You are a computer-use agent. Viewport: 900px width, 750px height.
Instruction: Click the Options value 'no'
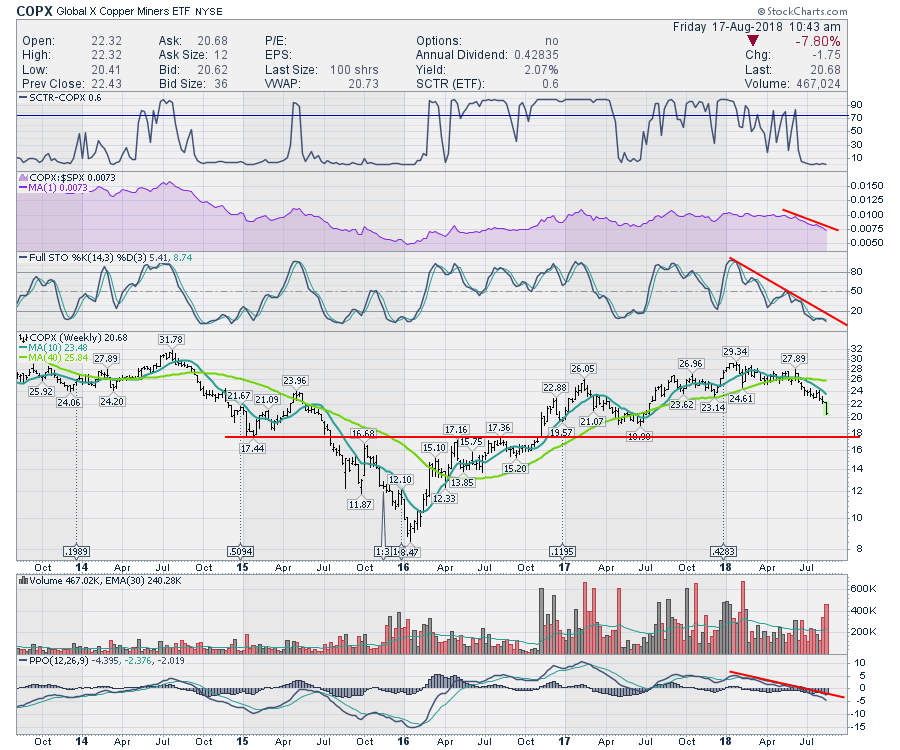click(552, 41)
